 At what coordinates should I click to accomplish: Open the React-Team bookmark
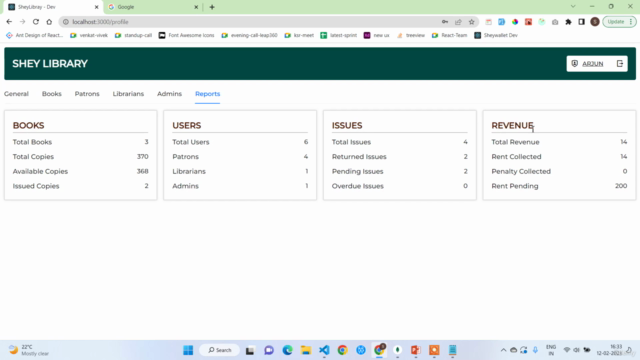[449, 36]
